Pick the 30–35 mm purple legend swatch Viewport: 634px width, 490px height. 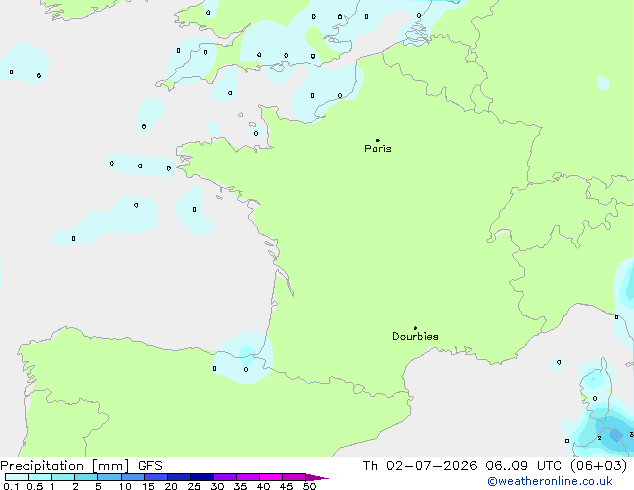click(225, 477)
